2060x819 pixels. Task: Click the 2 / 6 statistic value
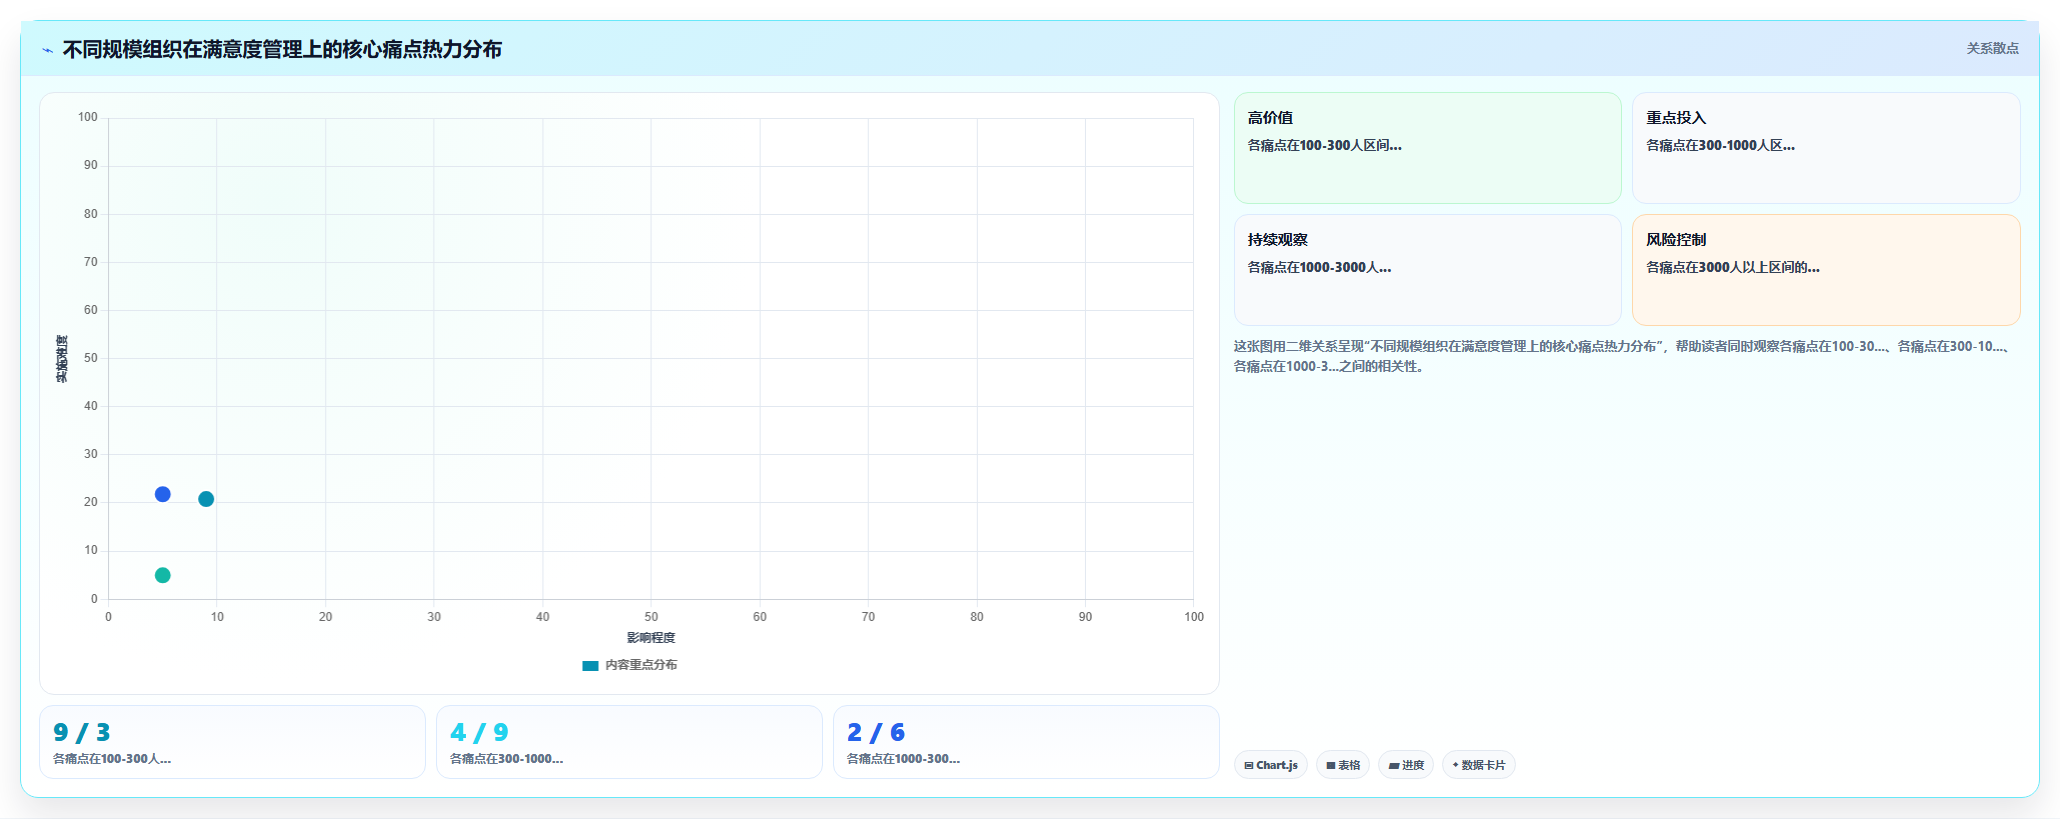876,733
